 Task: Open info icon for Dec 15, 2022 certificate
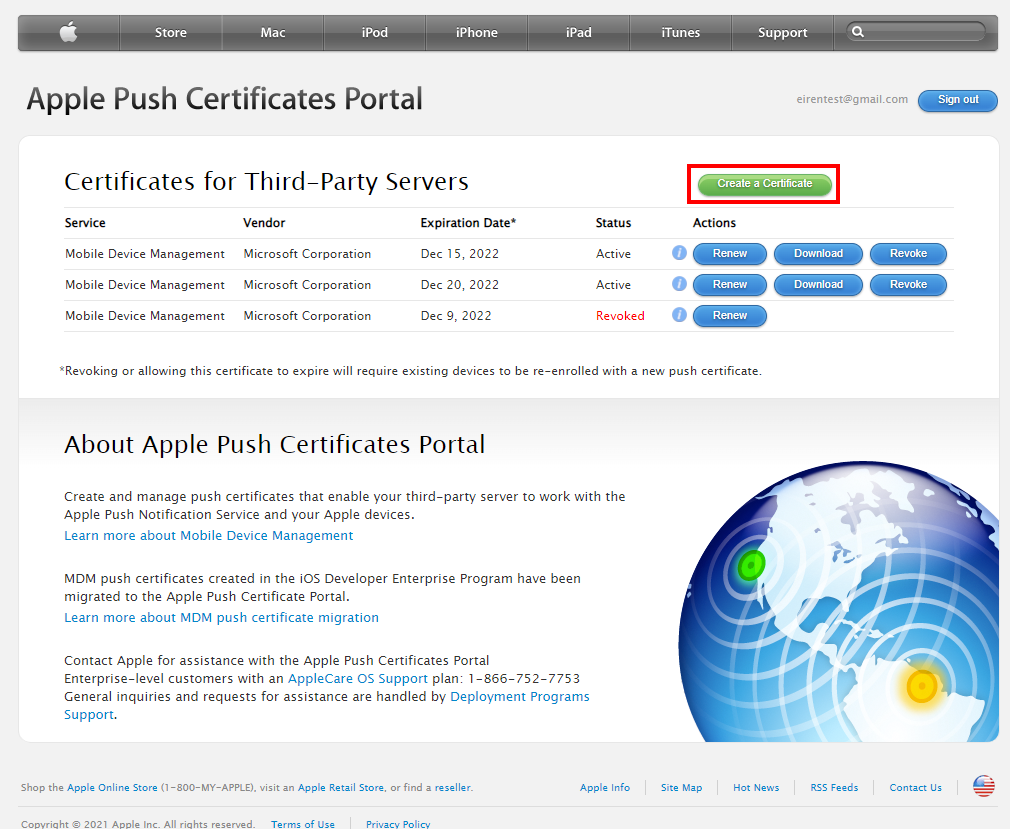point(679,253)
